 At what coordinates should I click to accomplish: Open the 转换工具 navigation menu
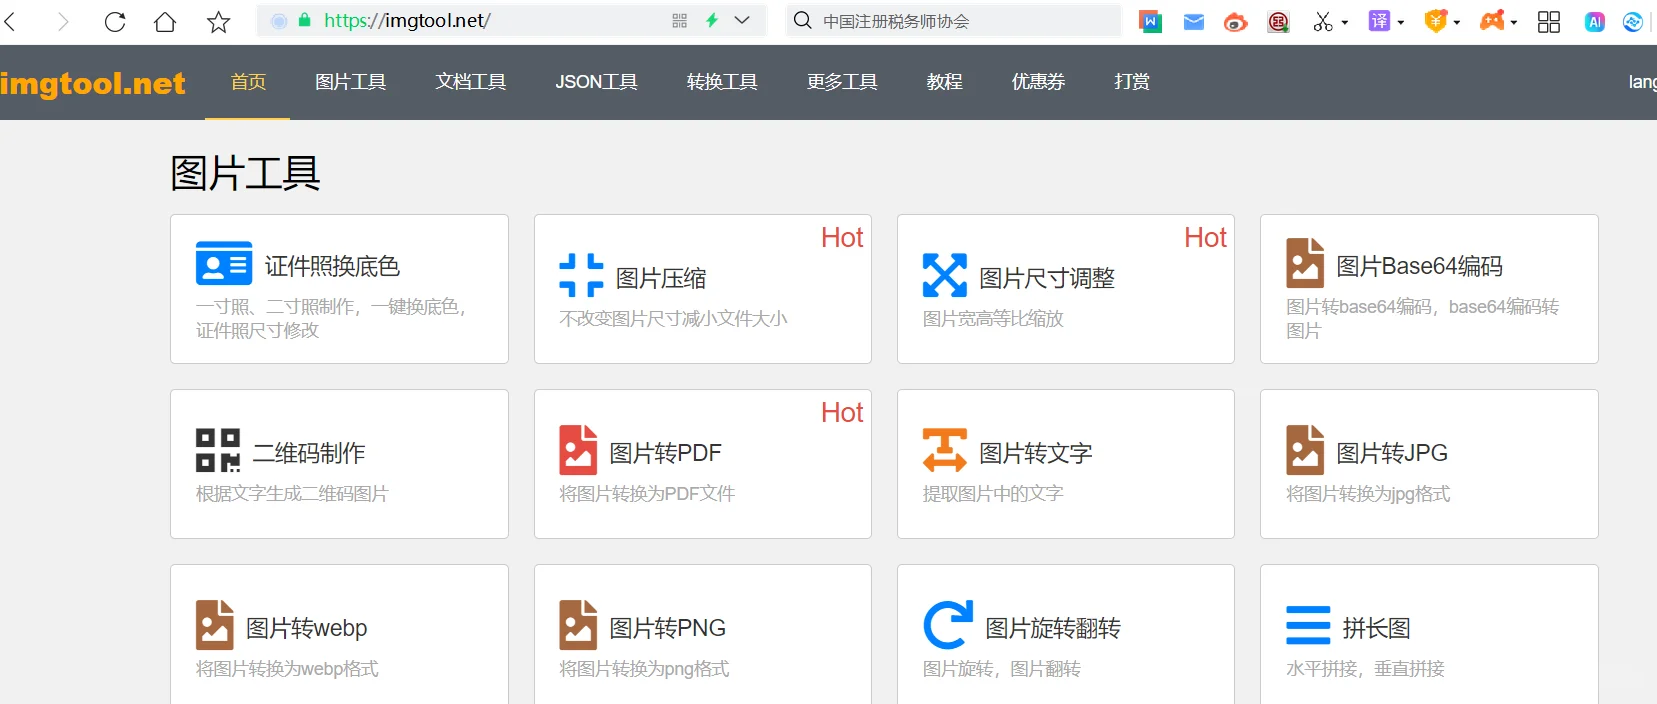pyautogui.click(x=722, y=82)
